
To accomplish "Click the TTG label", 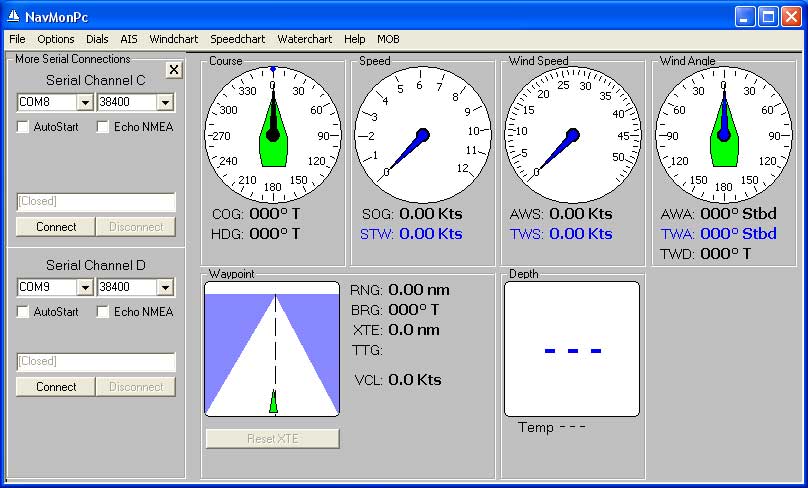I will (x=367, y=350).
